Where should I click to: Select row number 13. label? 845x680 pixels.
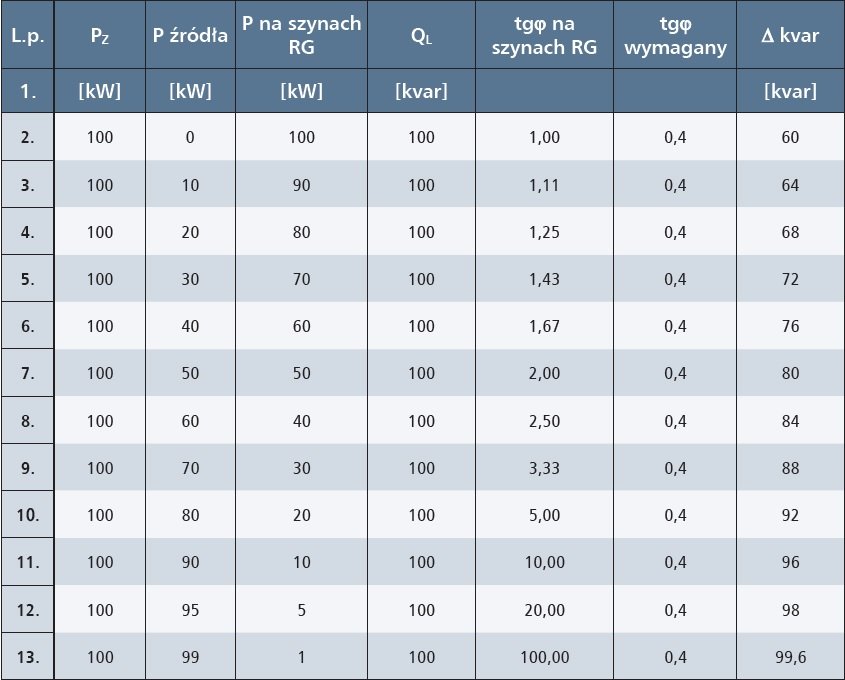pos(27,657)
